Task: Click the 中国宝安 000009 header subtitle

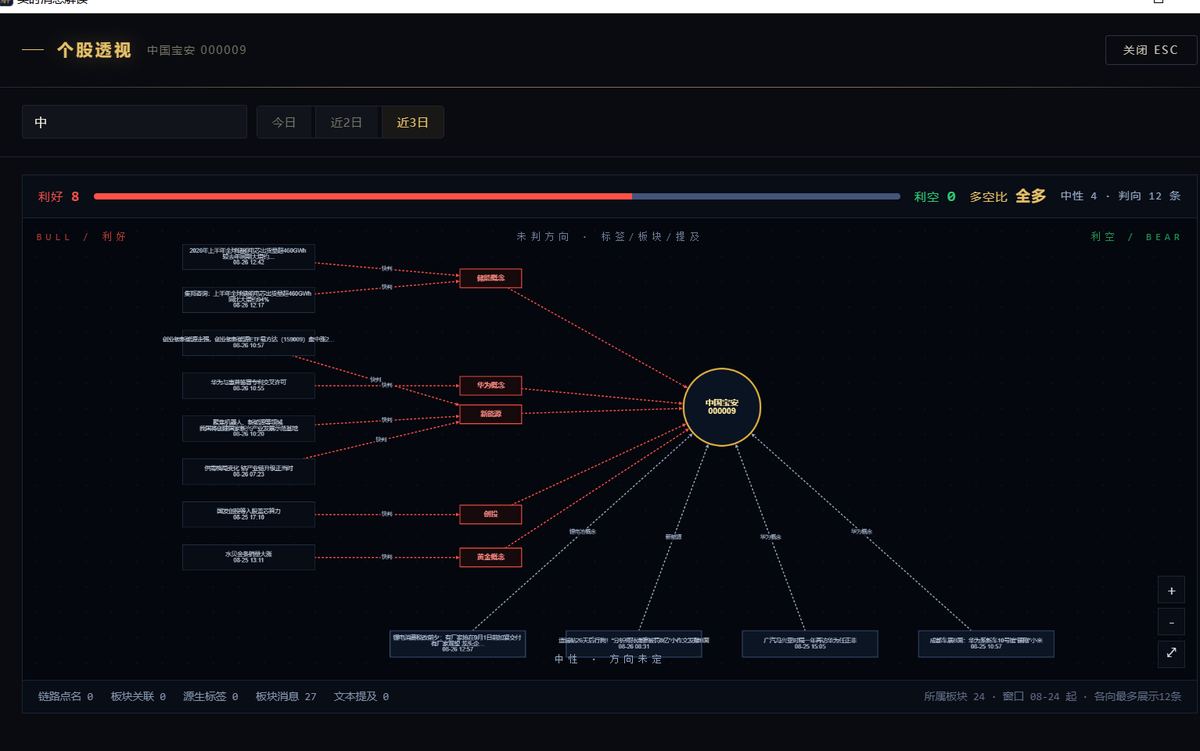Action: (196, 50)
